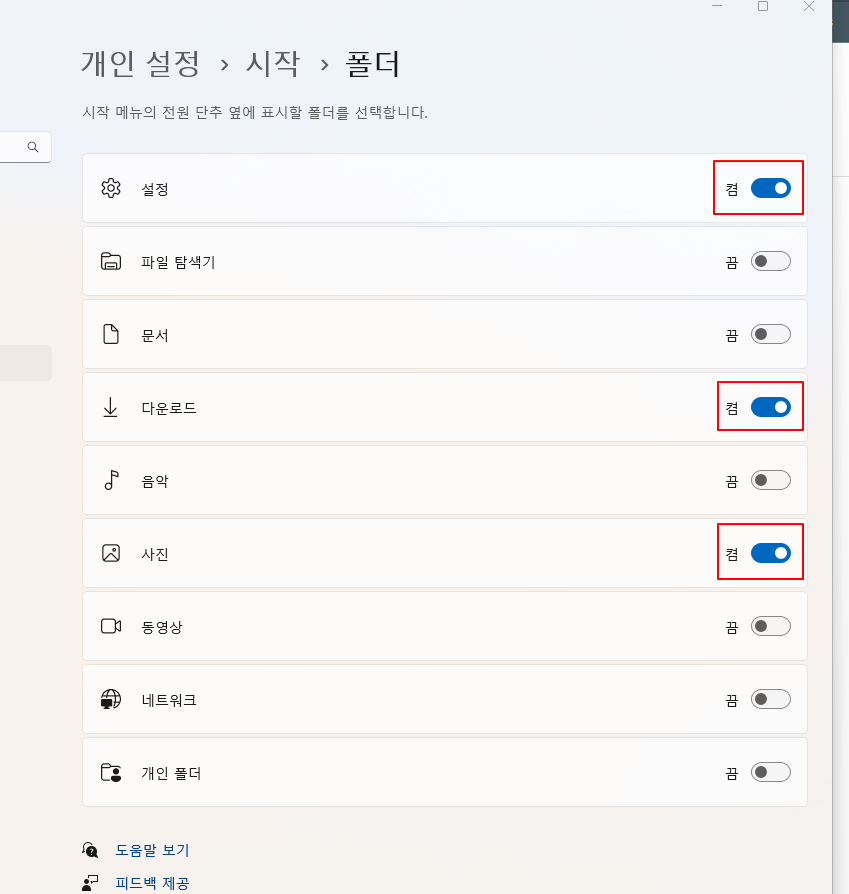
Task: Go back to 개인 설정 breadcrumb
Action: click(140, 63)
